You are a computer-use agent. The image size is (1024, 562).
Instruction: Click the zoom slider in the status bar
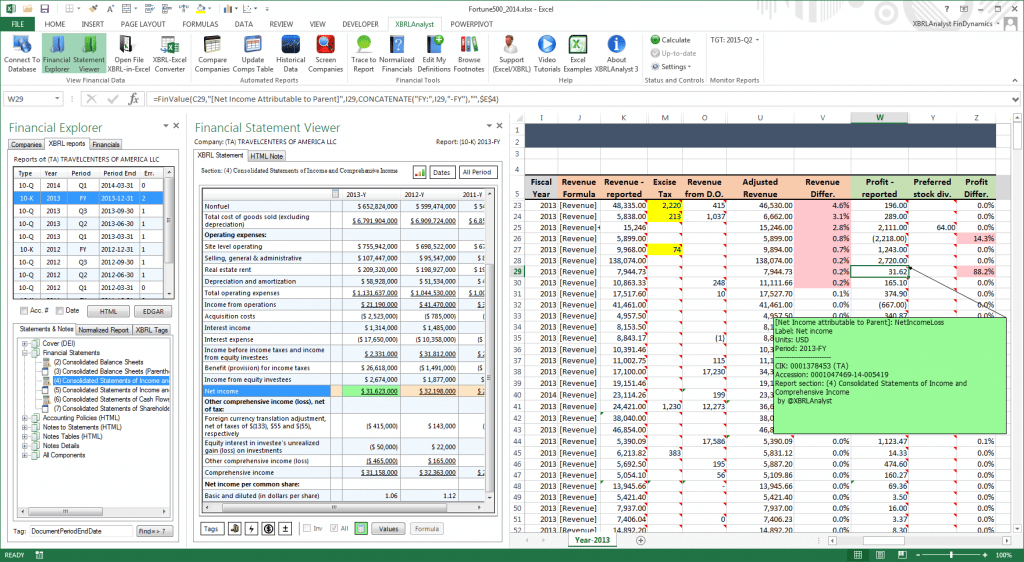(952, 555)
